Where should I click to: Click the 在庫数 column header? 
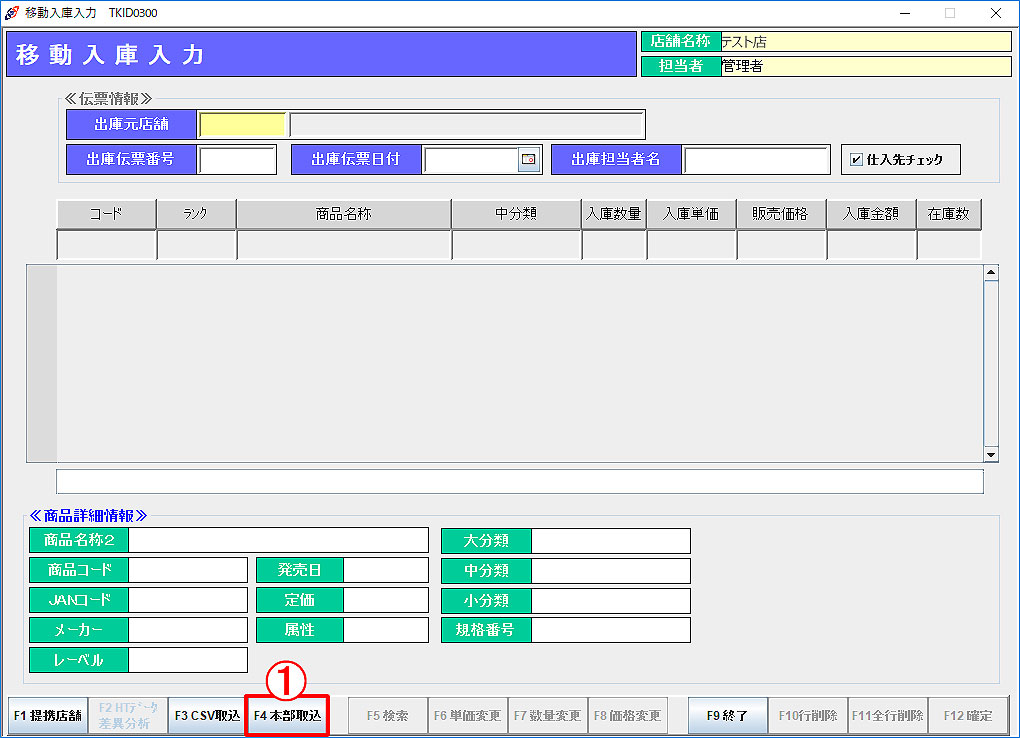(949, 214)
